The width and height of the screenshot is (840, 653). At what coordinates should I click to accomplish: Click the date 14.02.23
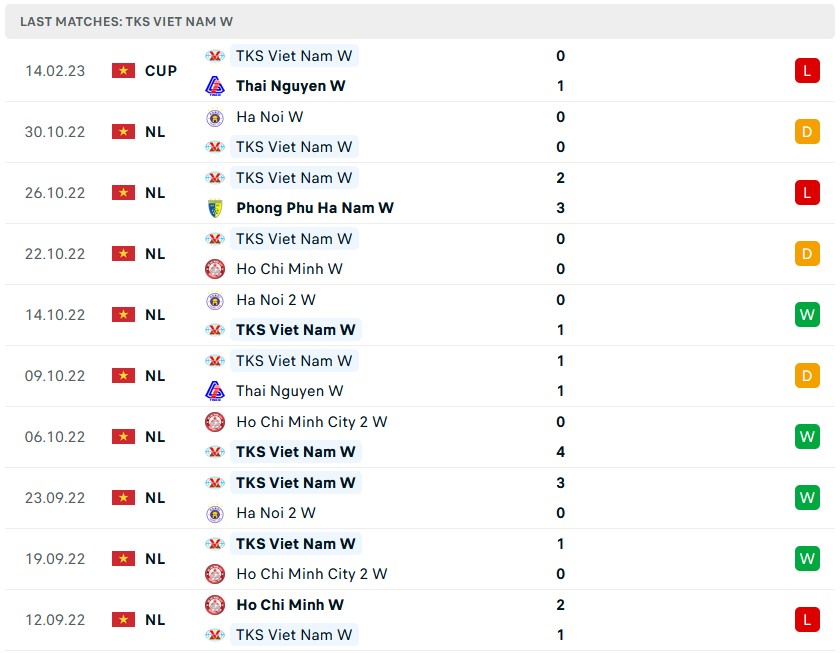(x=54, y=70)
